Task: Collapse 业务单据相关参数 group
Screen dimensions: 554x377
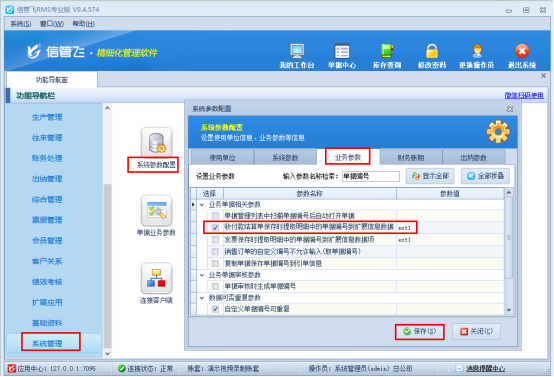Action: (x=202, y=205)
